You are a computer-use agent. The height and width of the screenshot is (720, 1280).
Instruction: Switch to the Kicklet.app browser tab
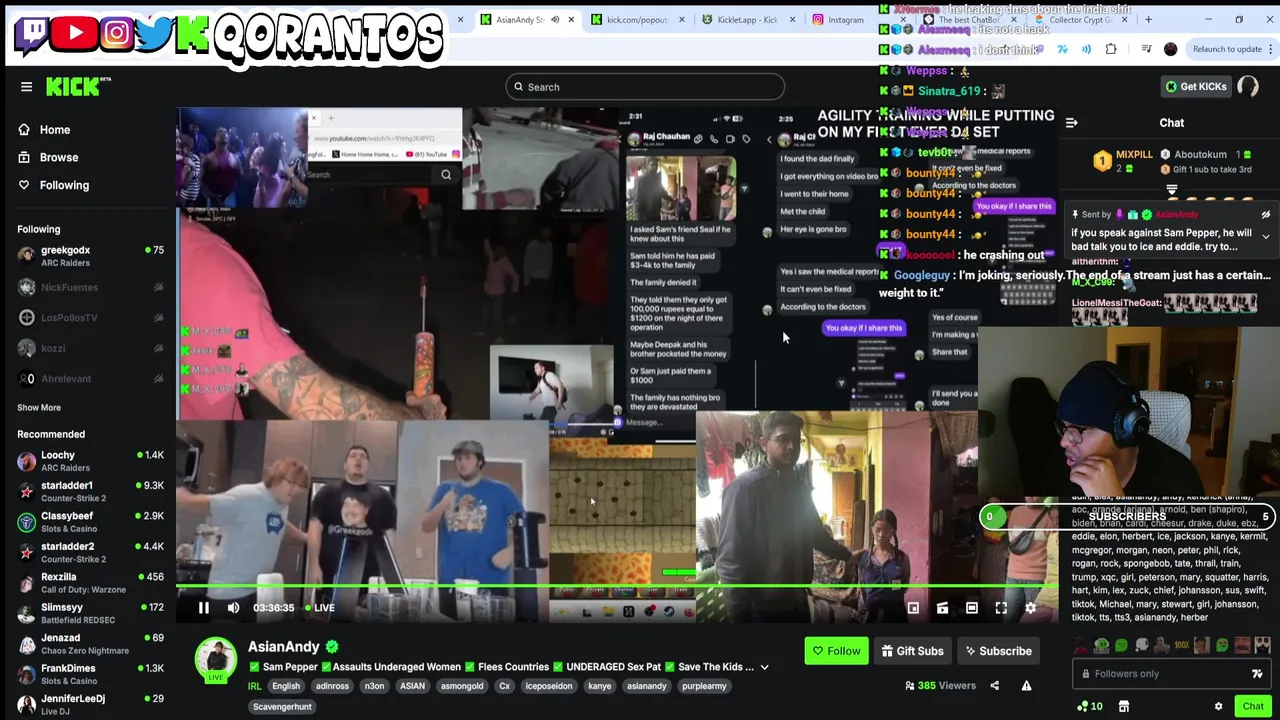[x=747, y=20]
